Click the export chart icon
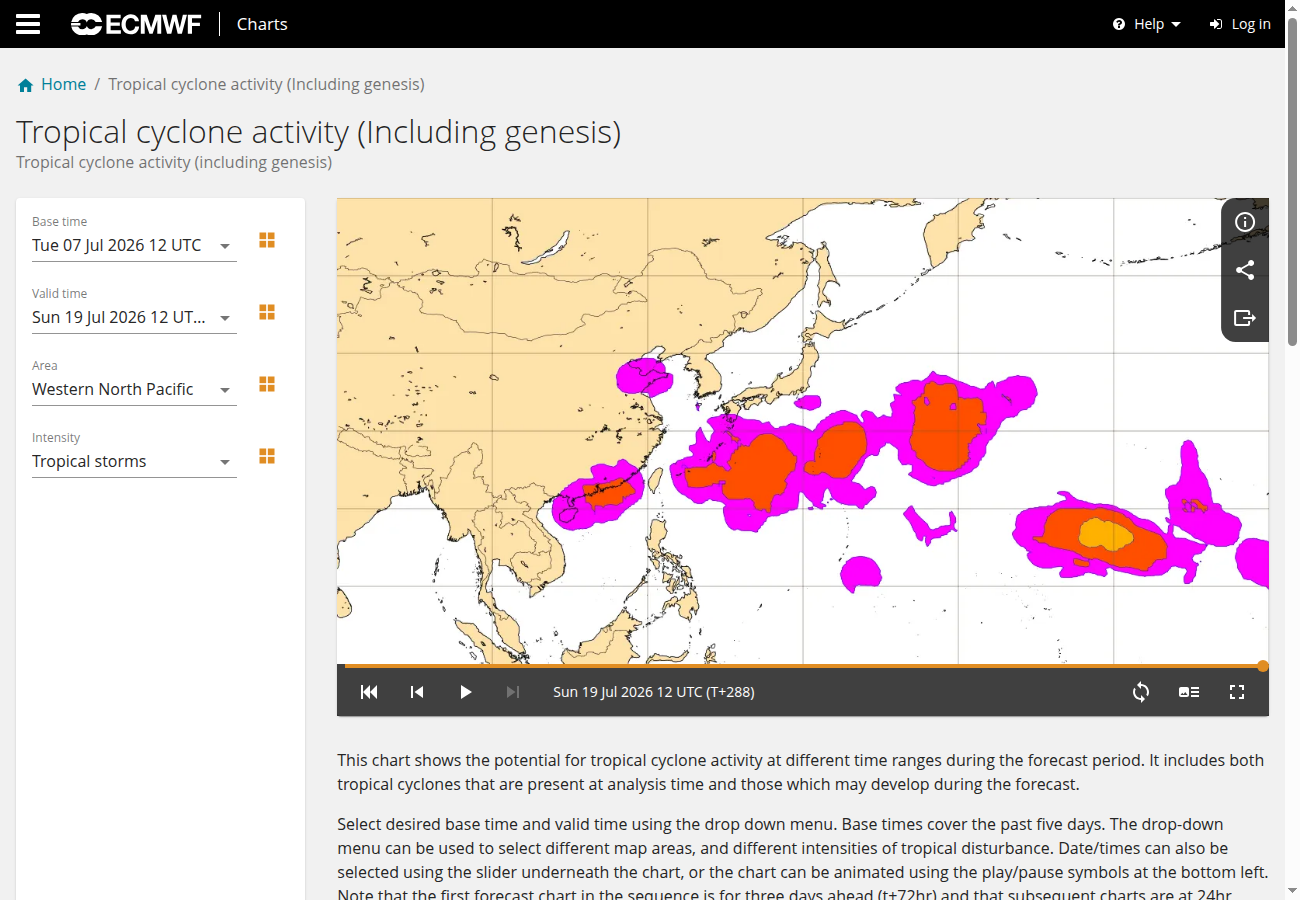 pos(1245,318)
